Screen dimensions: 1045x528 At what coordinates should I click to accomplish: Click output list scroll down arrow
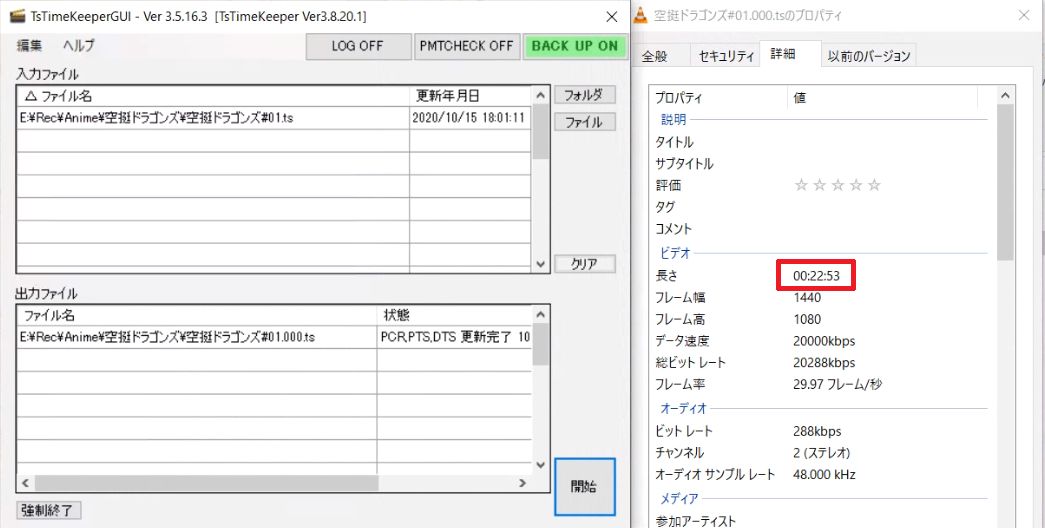[x=540, y=465]
